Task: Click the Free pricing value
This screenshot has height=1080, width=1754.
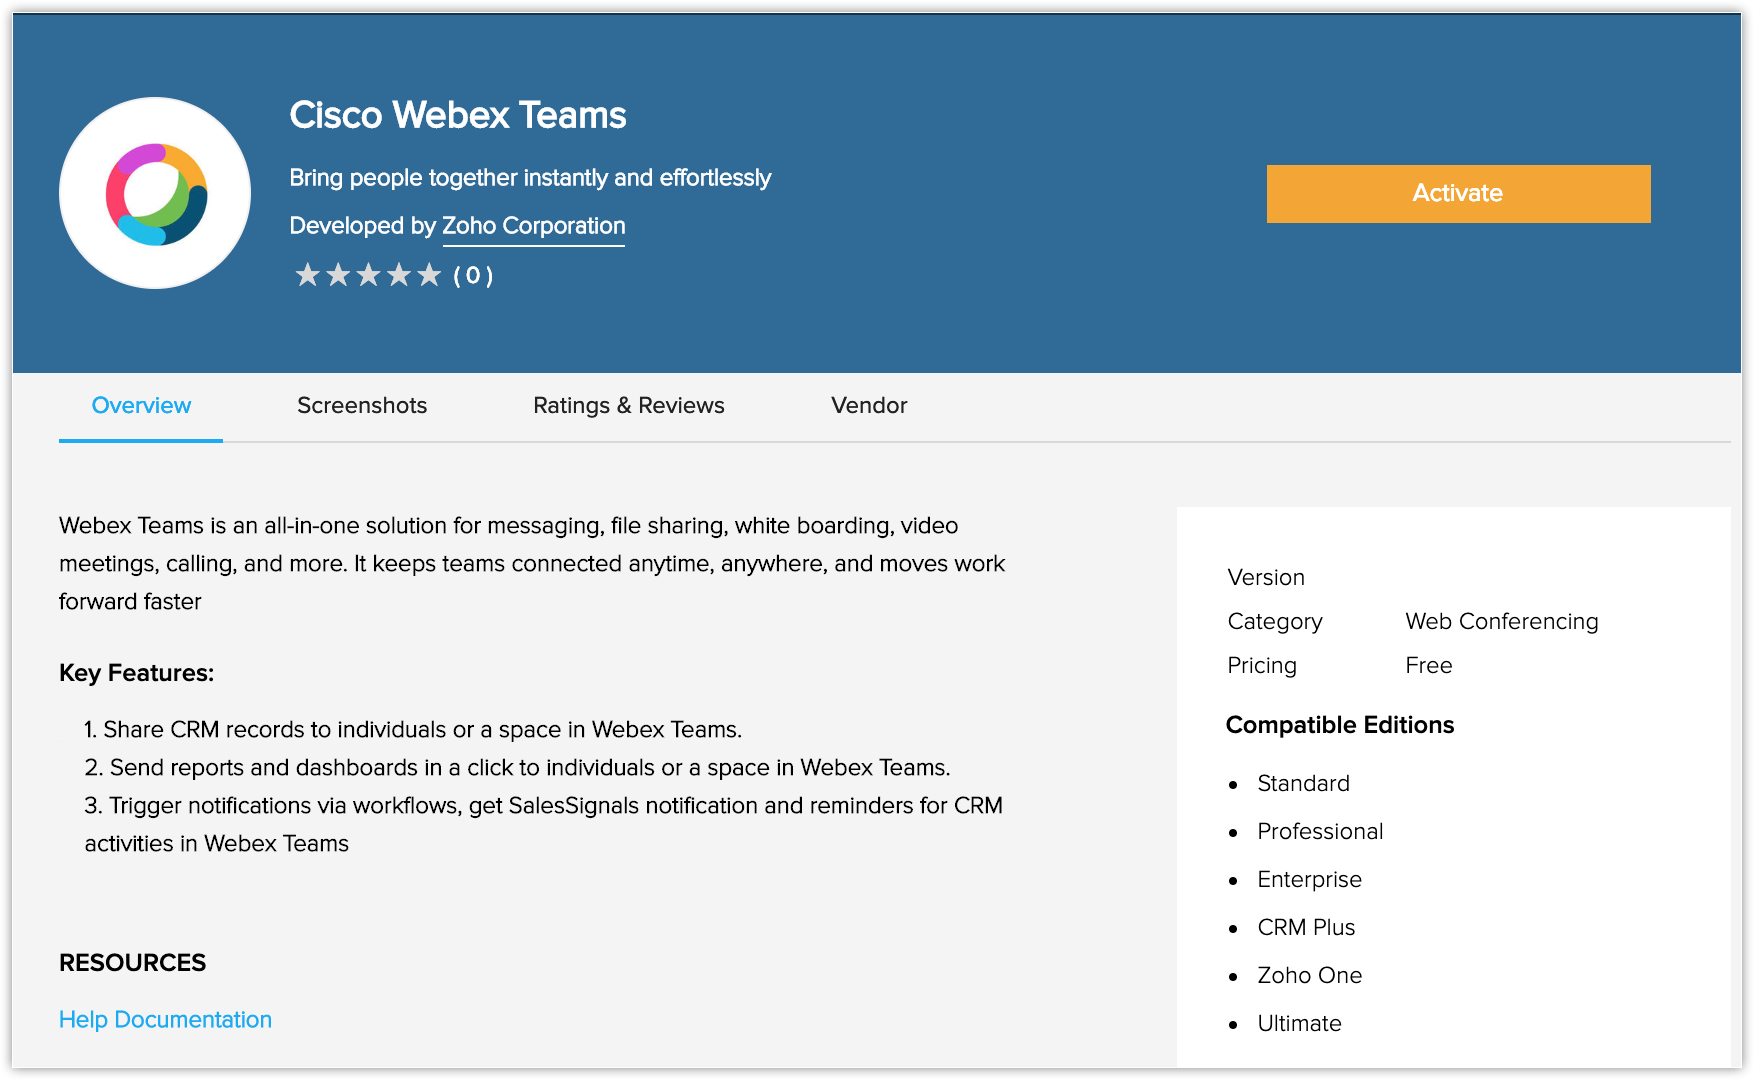Action: coord(1428,665)
